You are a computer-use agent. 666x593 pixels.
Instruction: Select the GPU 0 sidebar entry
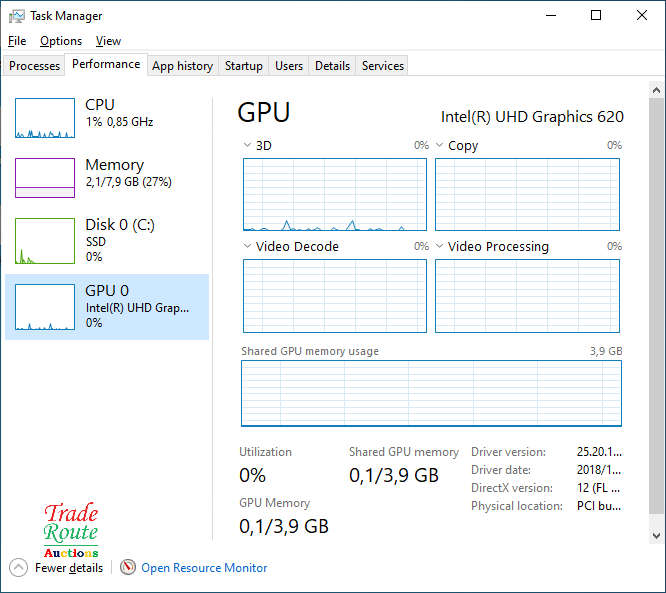107,306
